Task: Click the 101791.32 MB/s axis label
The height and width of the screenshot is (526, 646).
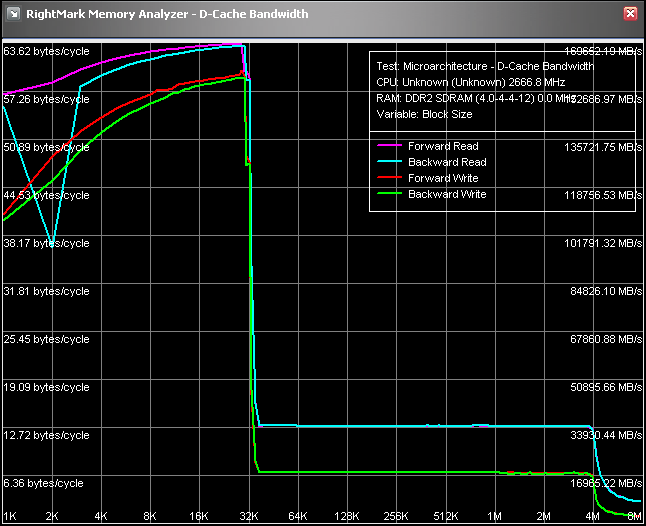Action: coord(603,243)
